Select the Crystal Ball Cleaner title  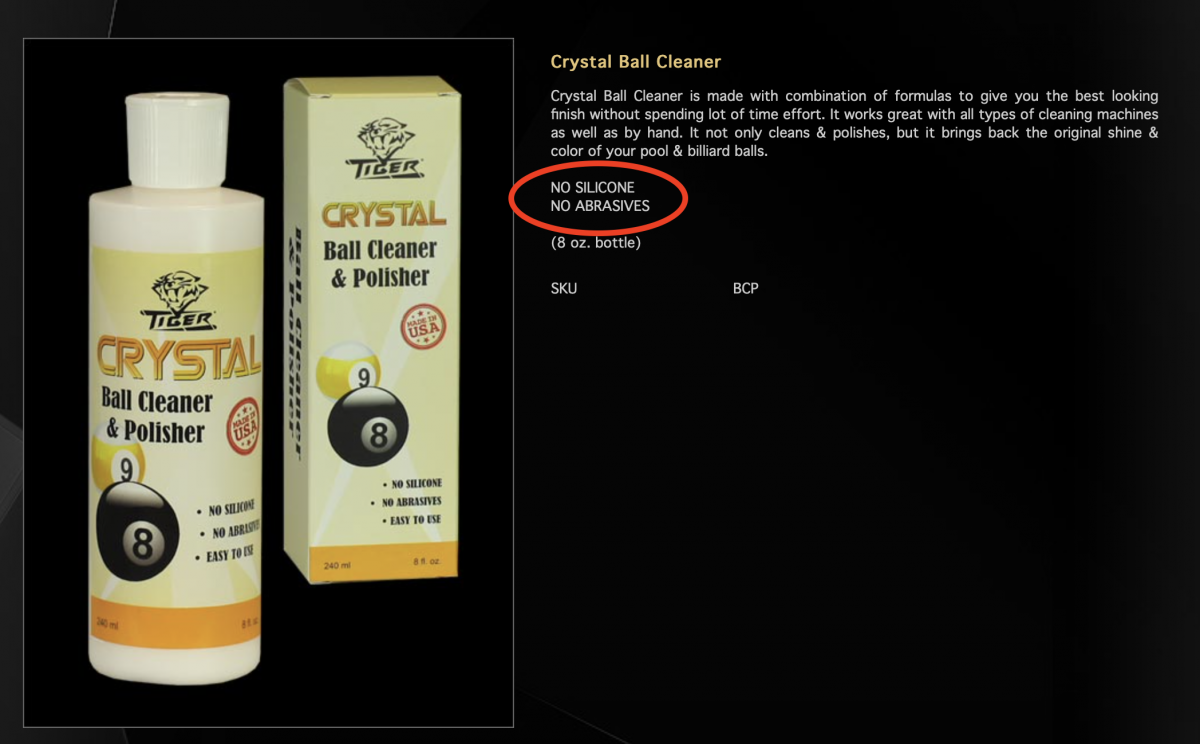pos(636,62)
